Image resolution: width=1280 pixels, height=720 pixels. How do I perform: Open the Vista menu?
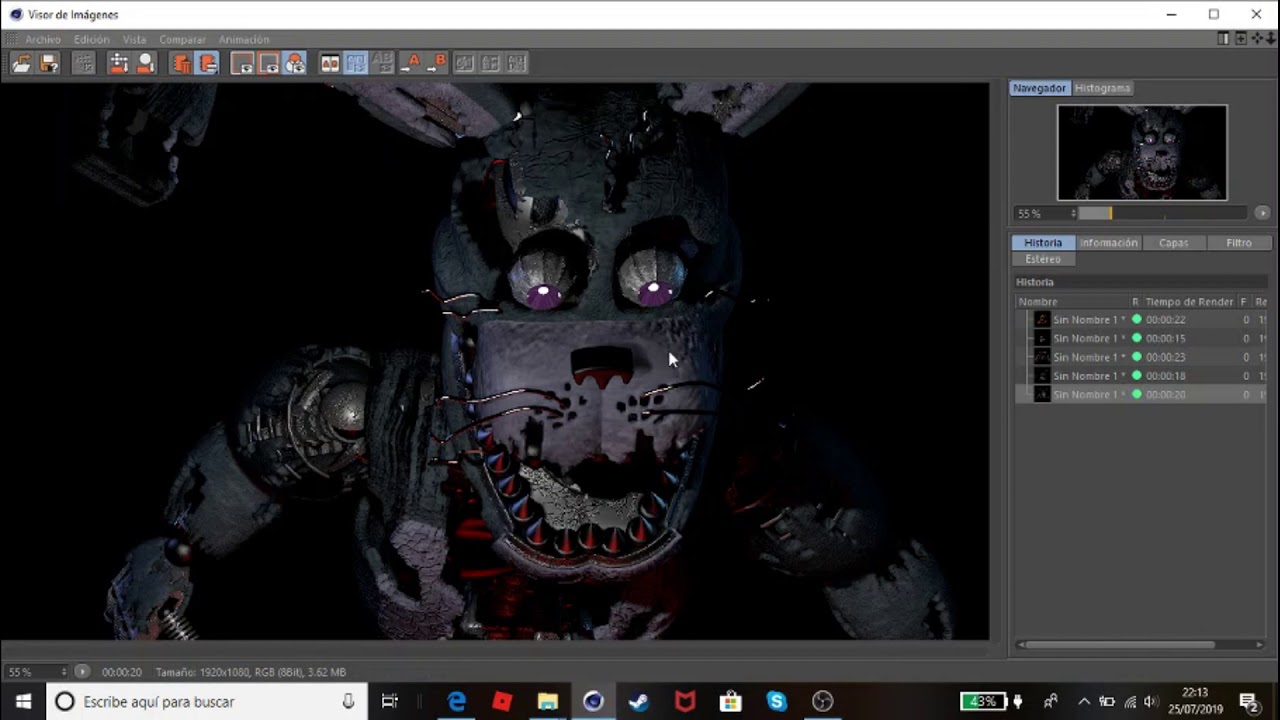point(134,39)
